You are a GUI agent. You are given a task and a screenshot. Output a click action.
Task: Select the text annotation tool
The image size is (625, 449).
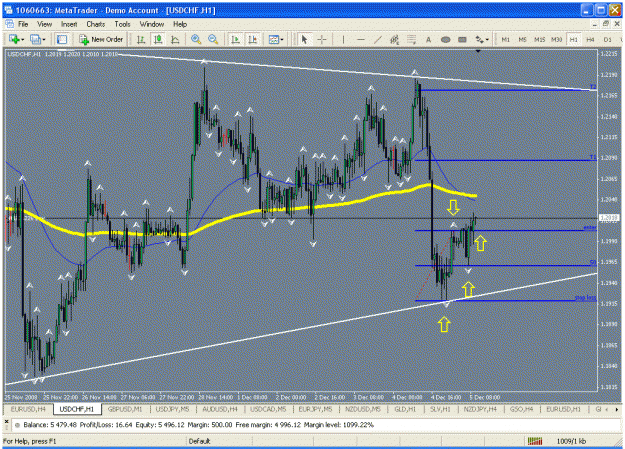point(428,39)
